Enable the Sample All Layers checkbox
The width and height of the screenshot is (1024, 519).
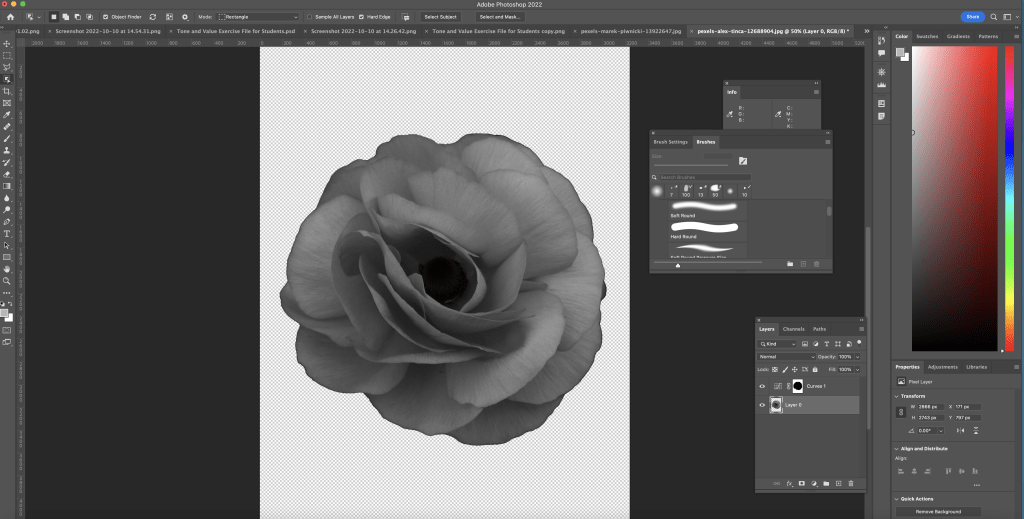tap(310, 17)
